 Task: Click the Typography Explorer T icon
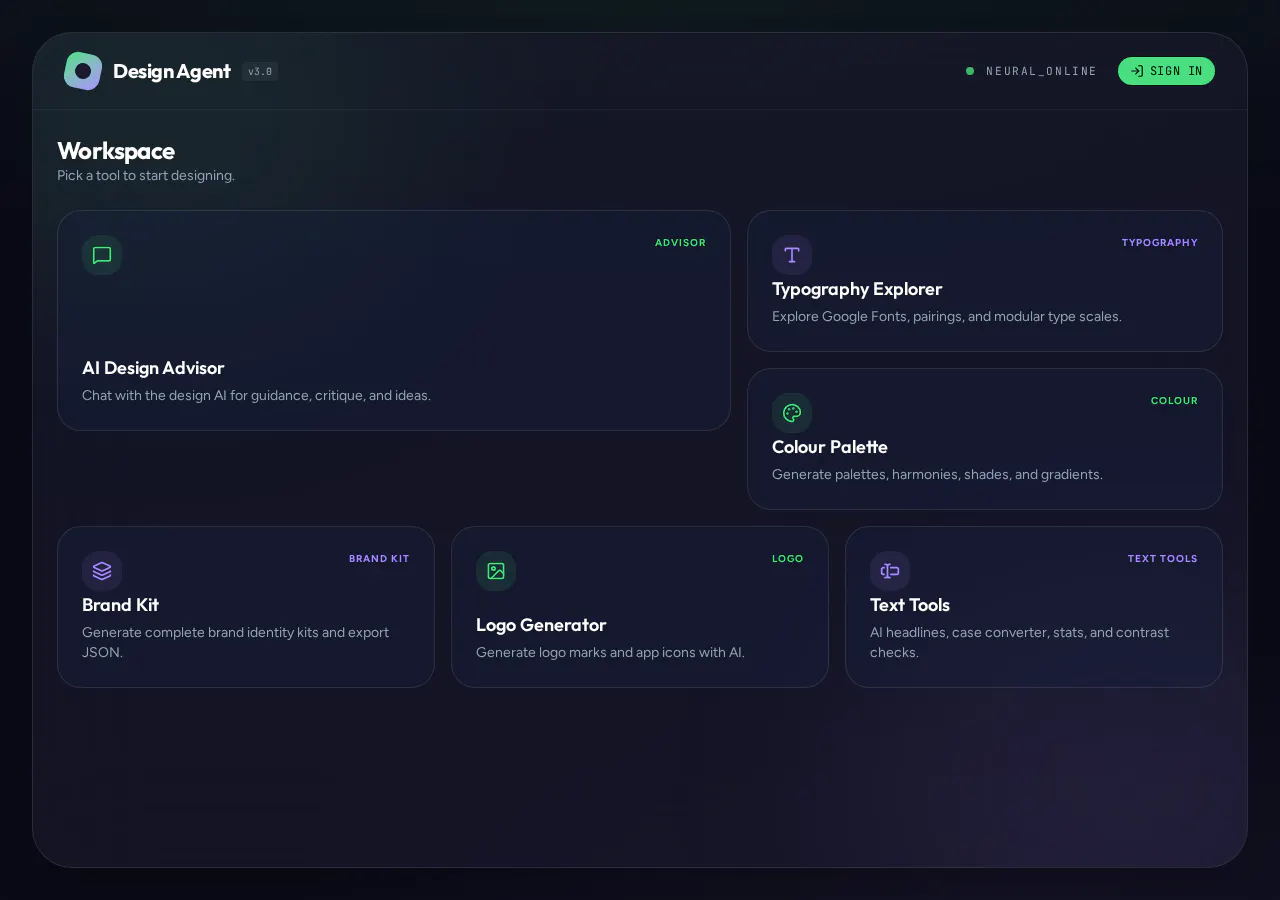point(792,255)
